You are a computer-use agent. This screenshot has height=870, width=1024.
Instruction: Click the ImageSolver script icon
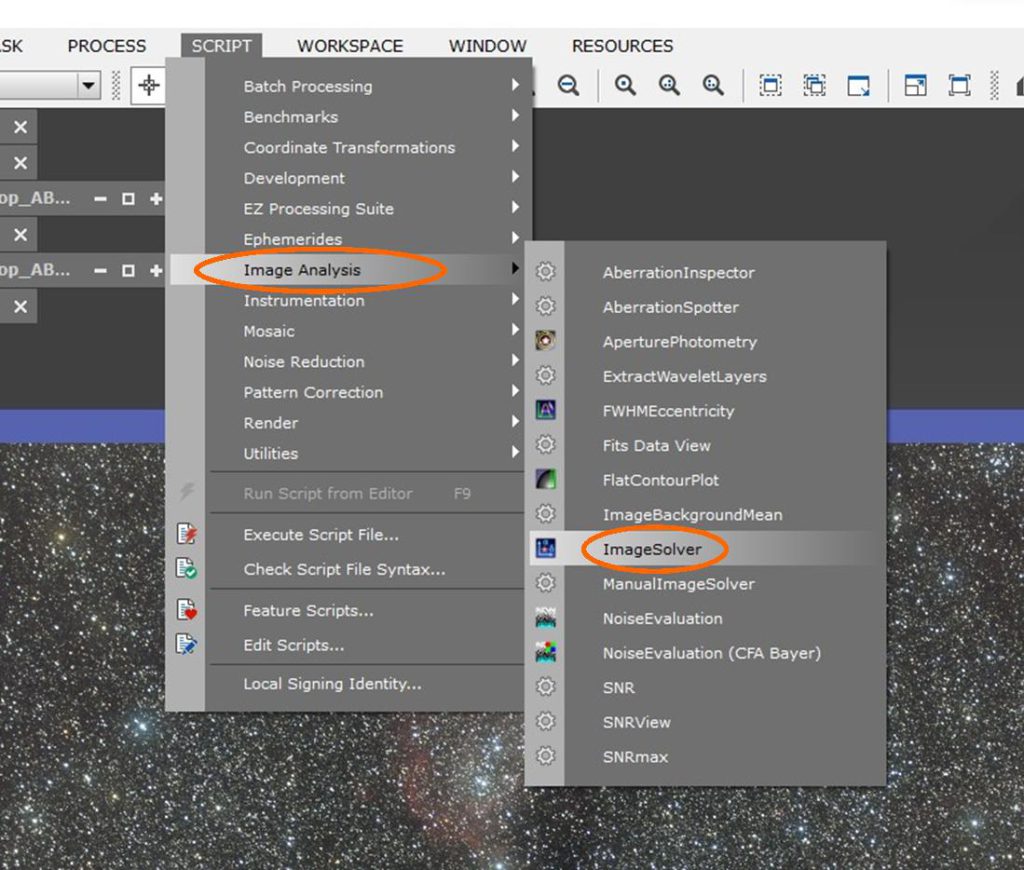pyautogui.click(x=545, y=548)
